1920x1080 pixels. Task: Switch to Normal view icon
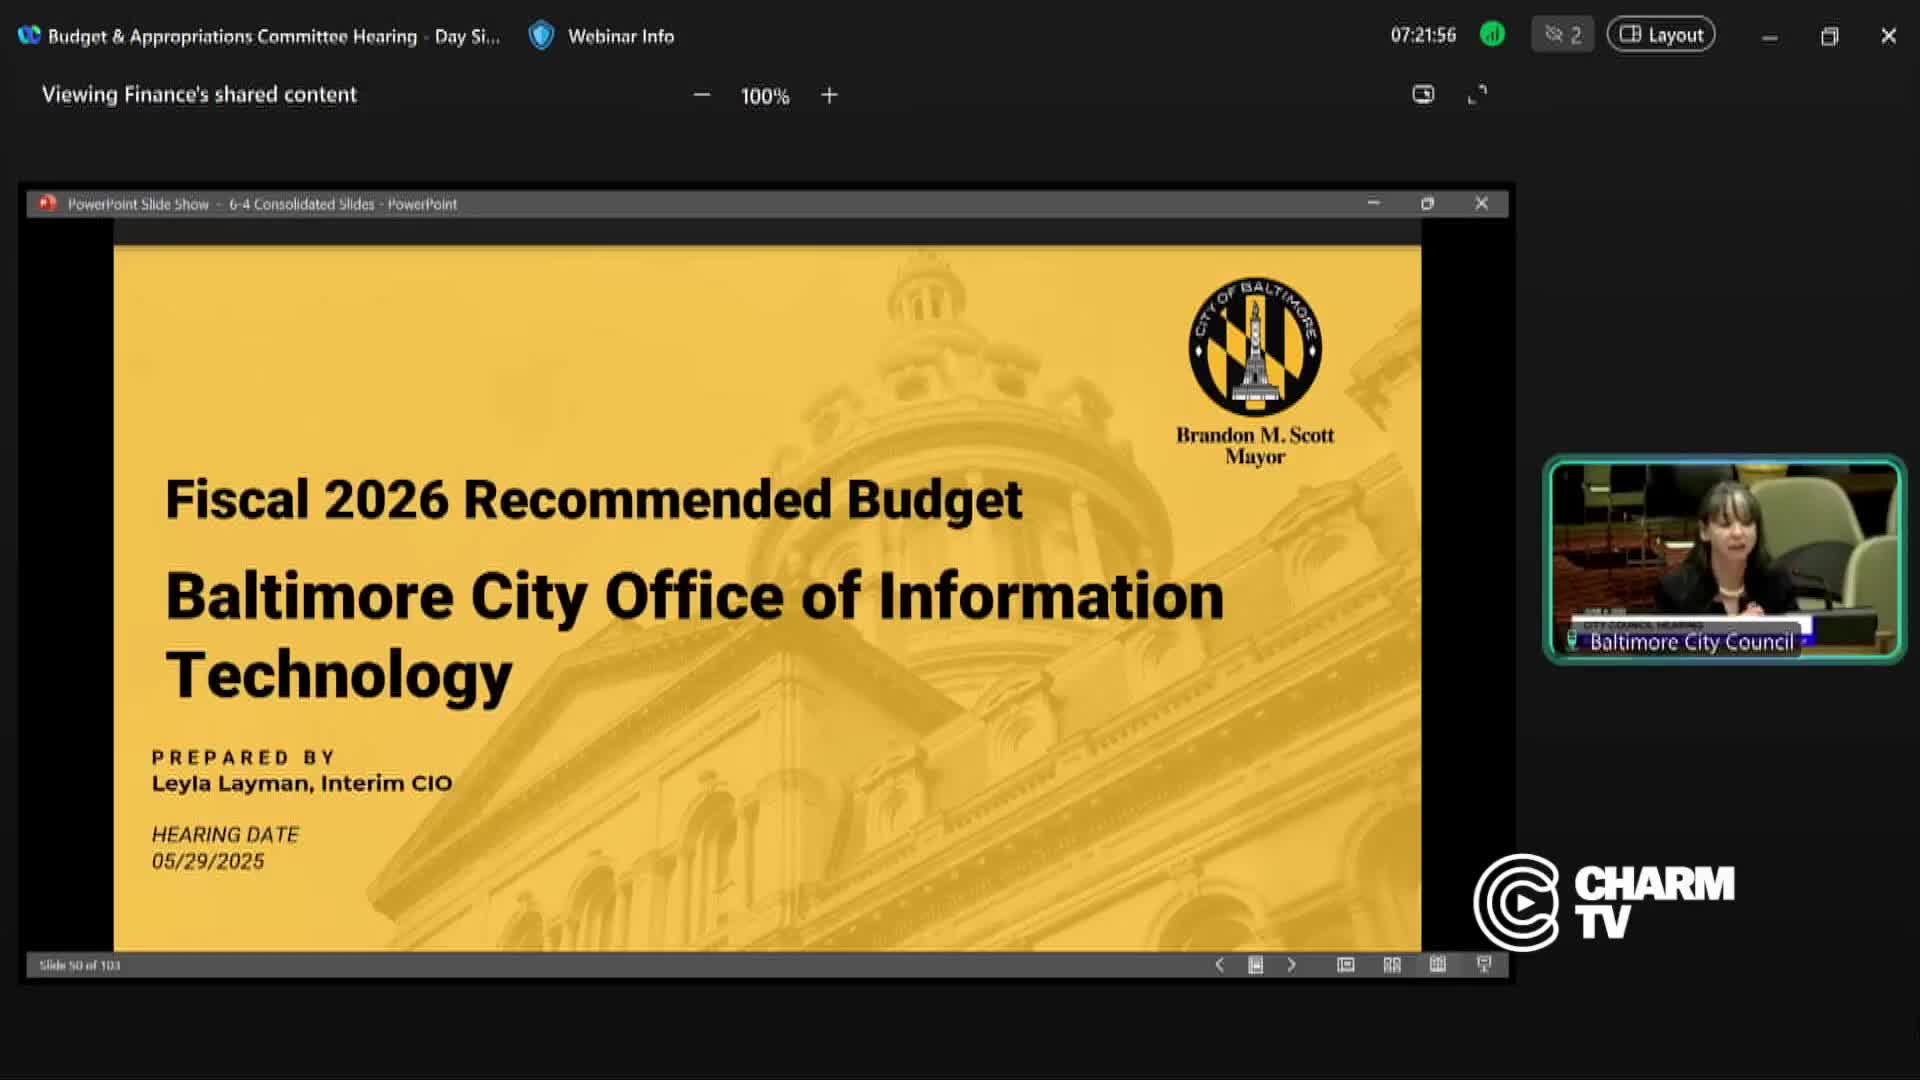click(1345, 965)
